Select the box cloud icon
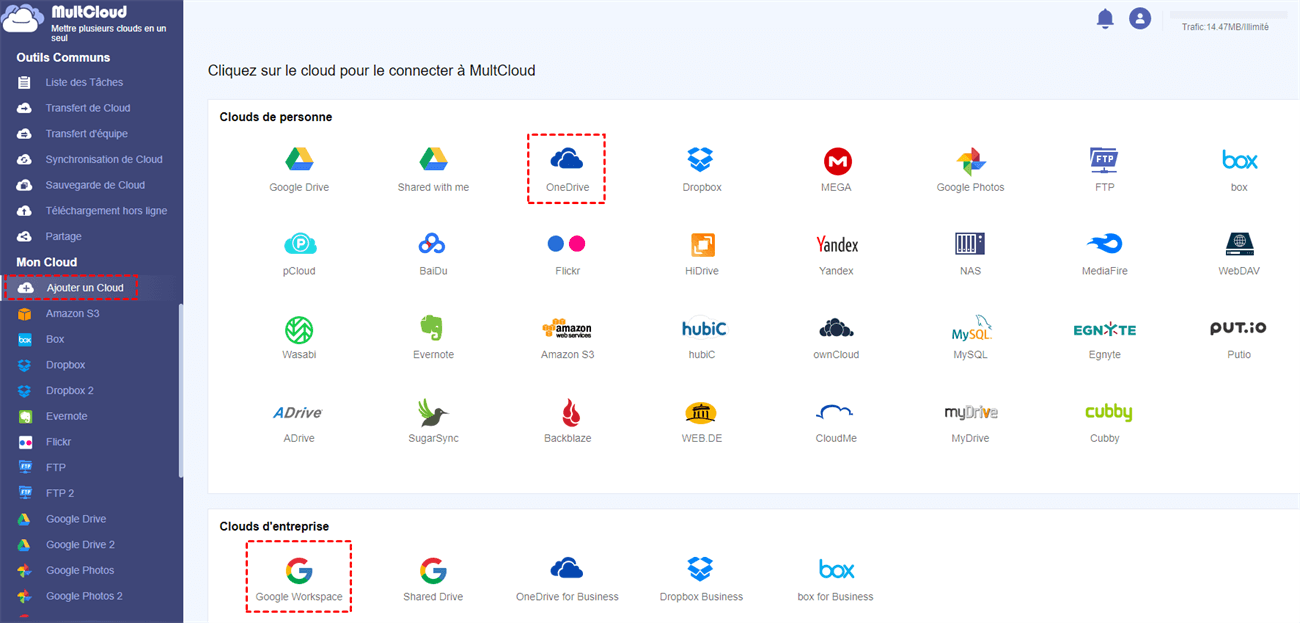1300x623 pixels. pos(1239,160)
